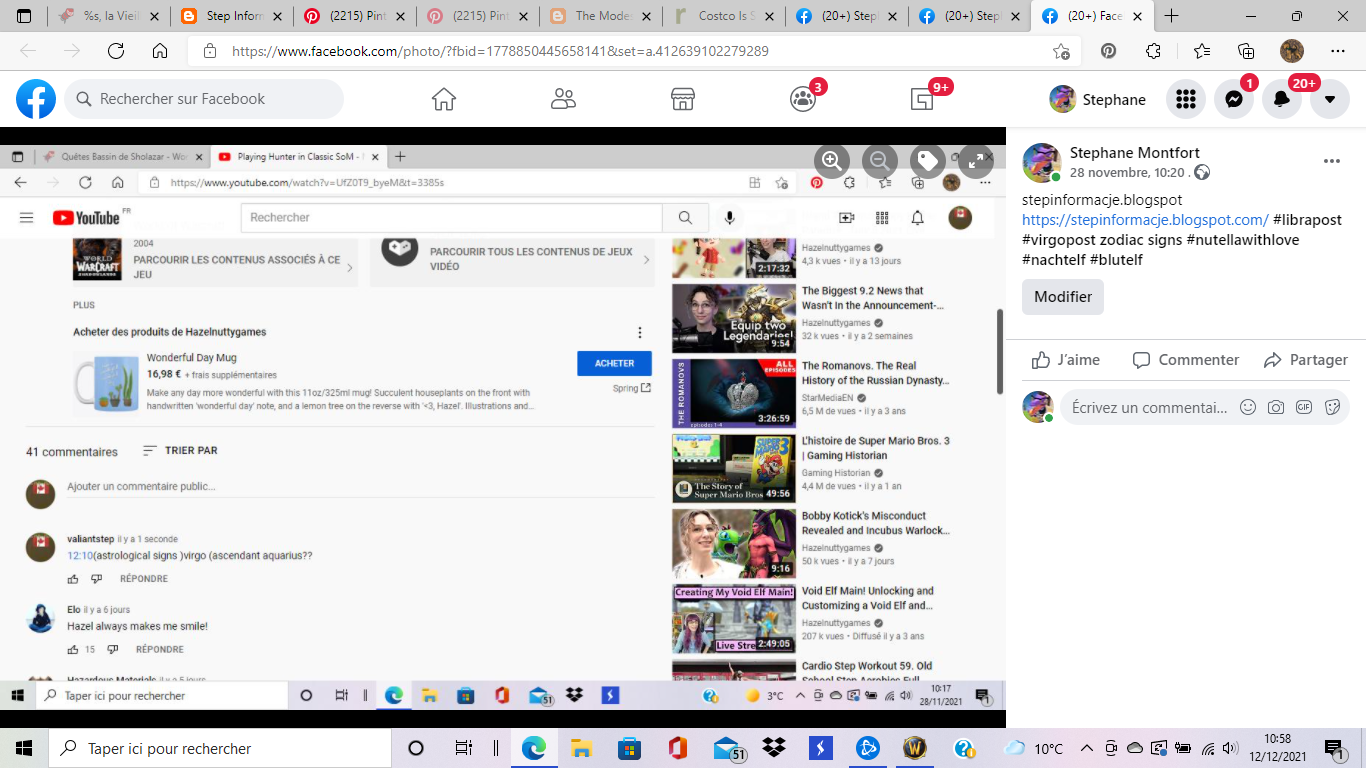Switch to the Step Inform Blogger tab
The image size is (1366, 768).
(232, 16)
